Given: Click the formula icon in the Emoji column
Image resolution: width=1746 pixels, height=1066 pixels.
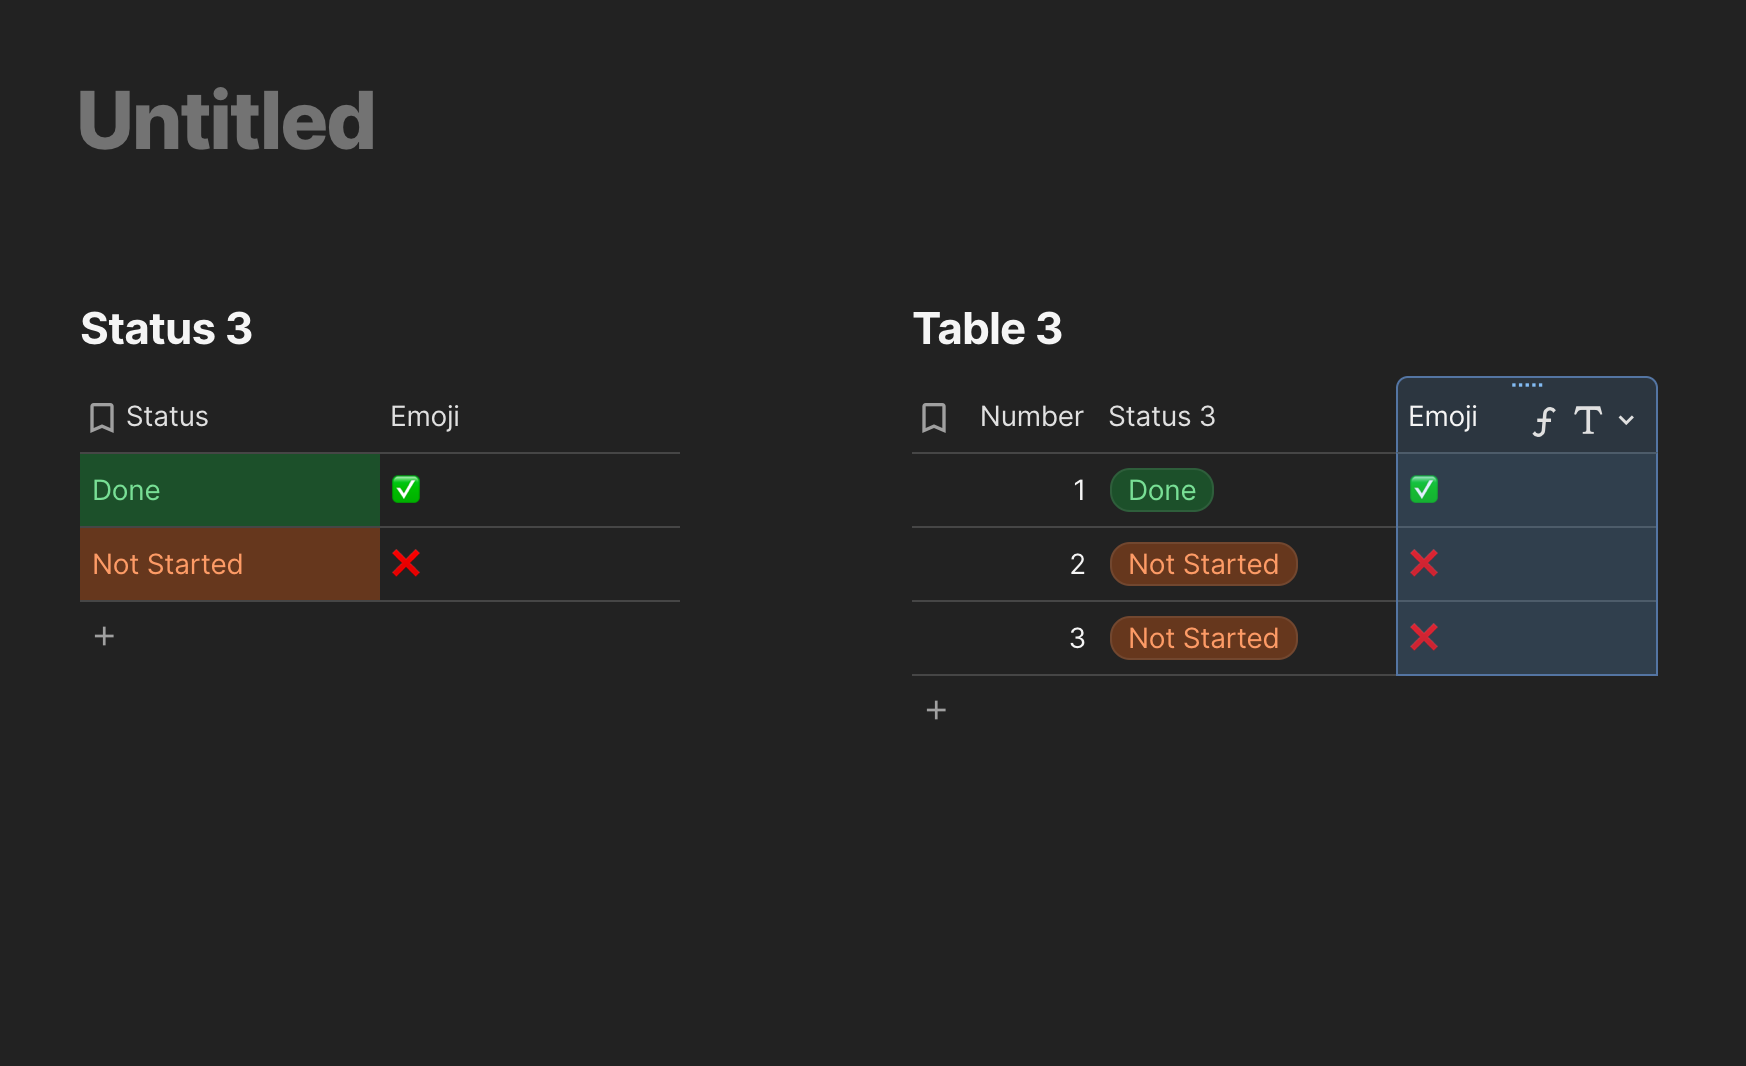Looking at the screenshot, I should [1544, 421].
